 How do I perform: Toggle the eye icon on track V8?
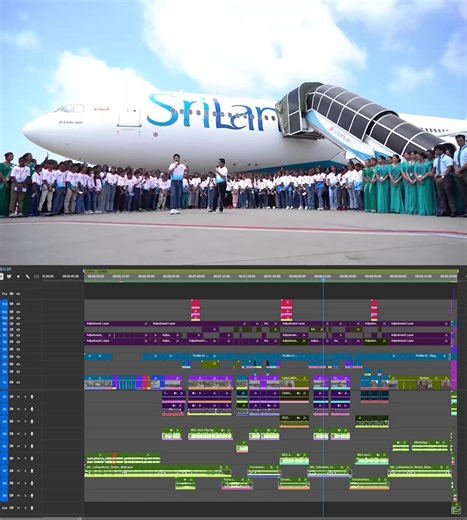(x=18, y=329)
